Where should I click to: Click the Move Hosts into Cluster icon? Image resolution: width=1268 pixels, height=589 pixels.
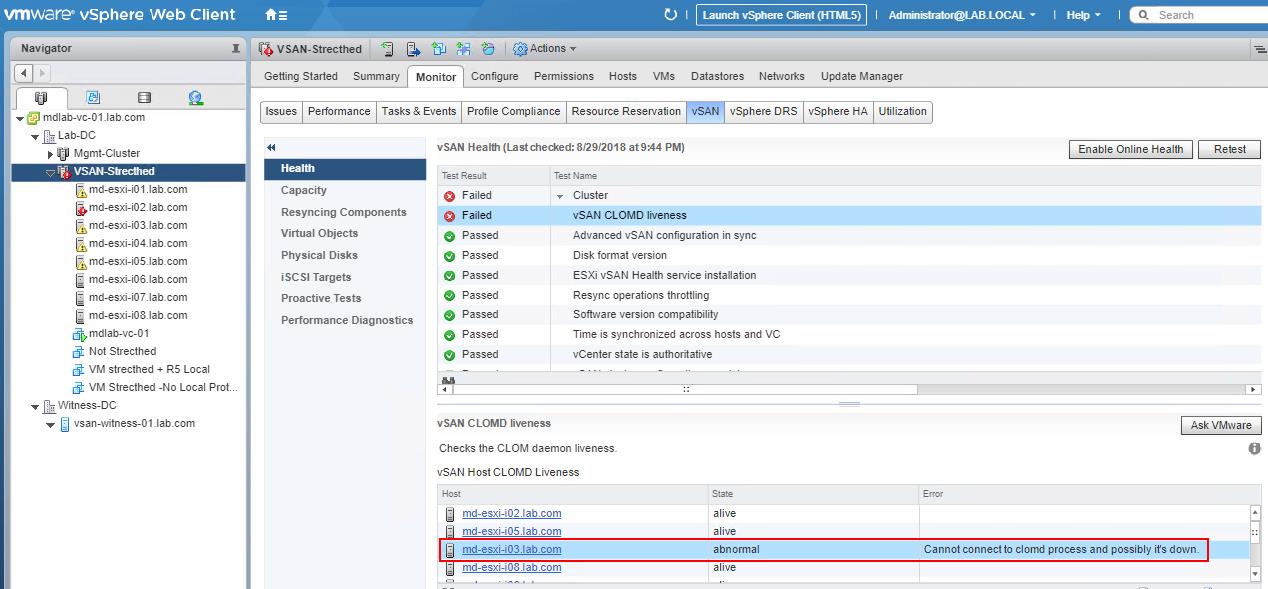tap(413, 48)
